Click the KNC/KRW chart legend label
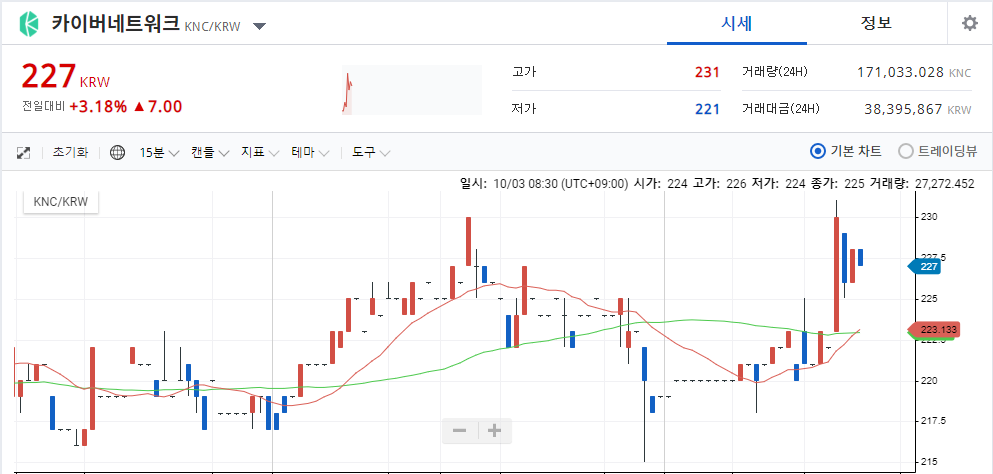Screen dimensions: 993x474 point(61,202)
